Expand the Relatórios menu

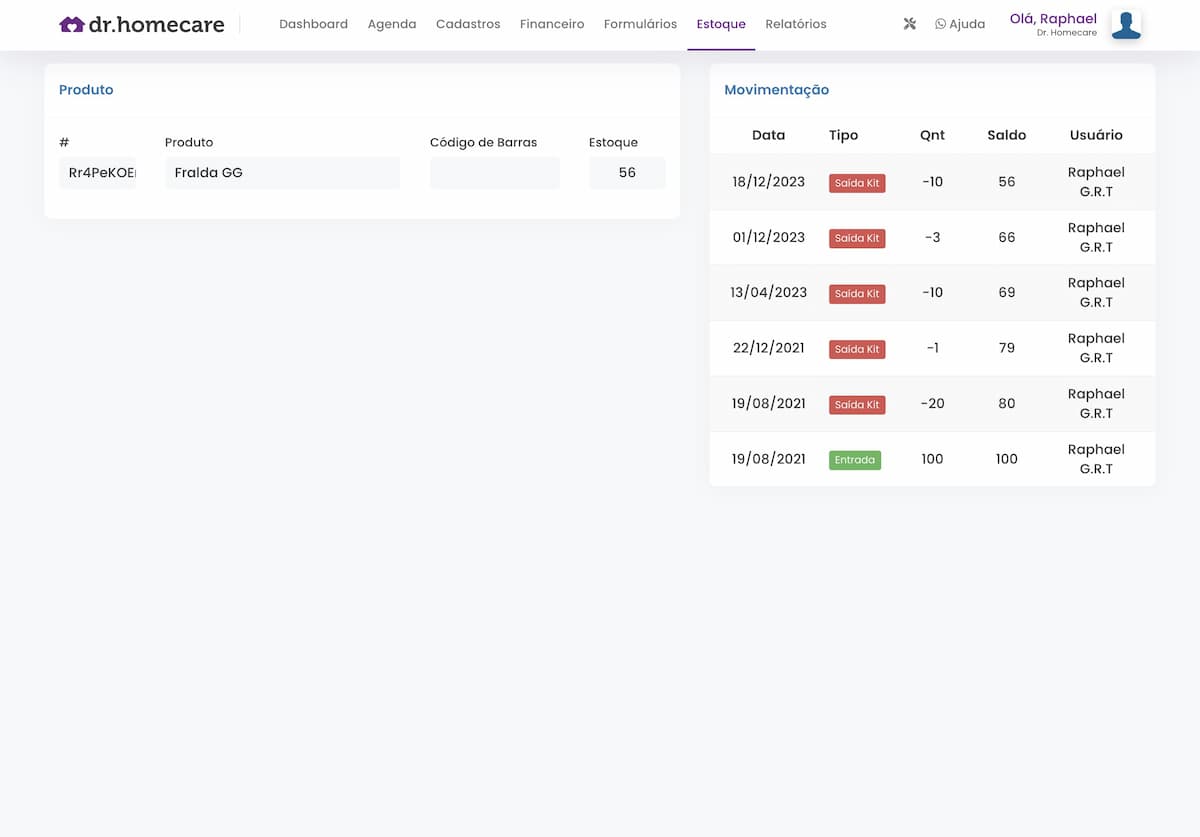pyautogui.click(x=795, y=24)
